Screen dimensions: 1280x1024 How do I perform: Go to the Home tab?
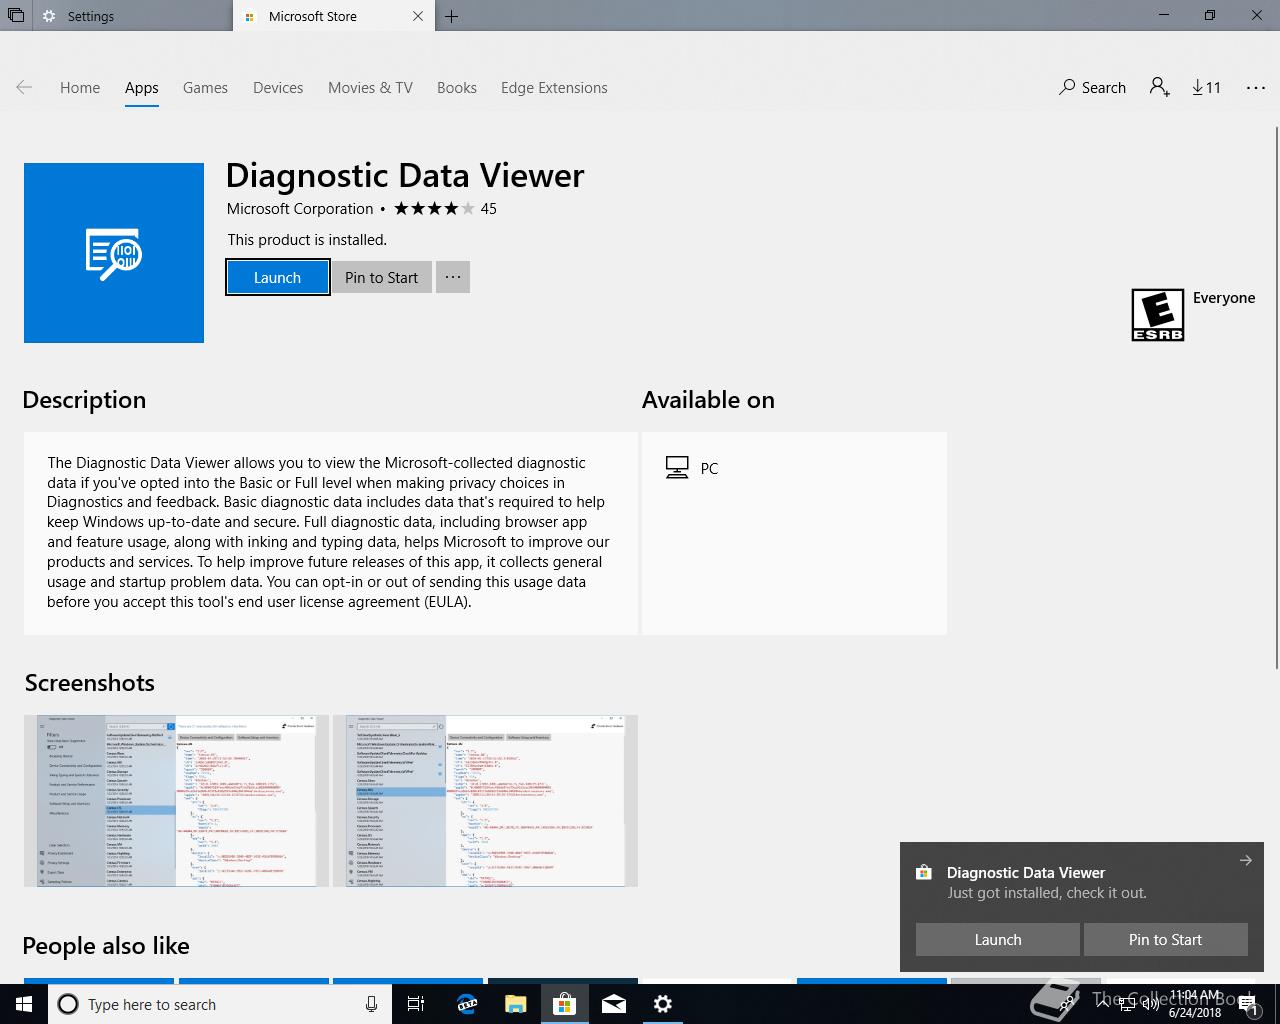tap(80, 88)
